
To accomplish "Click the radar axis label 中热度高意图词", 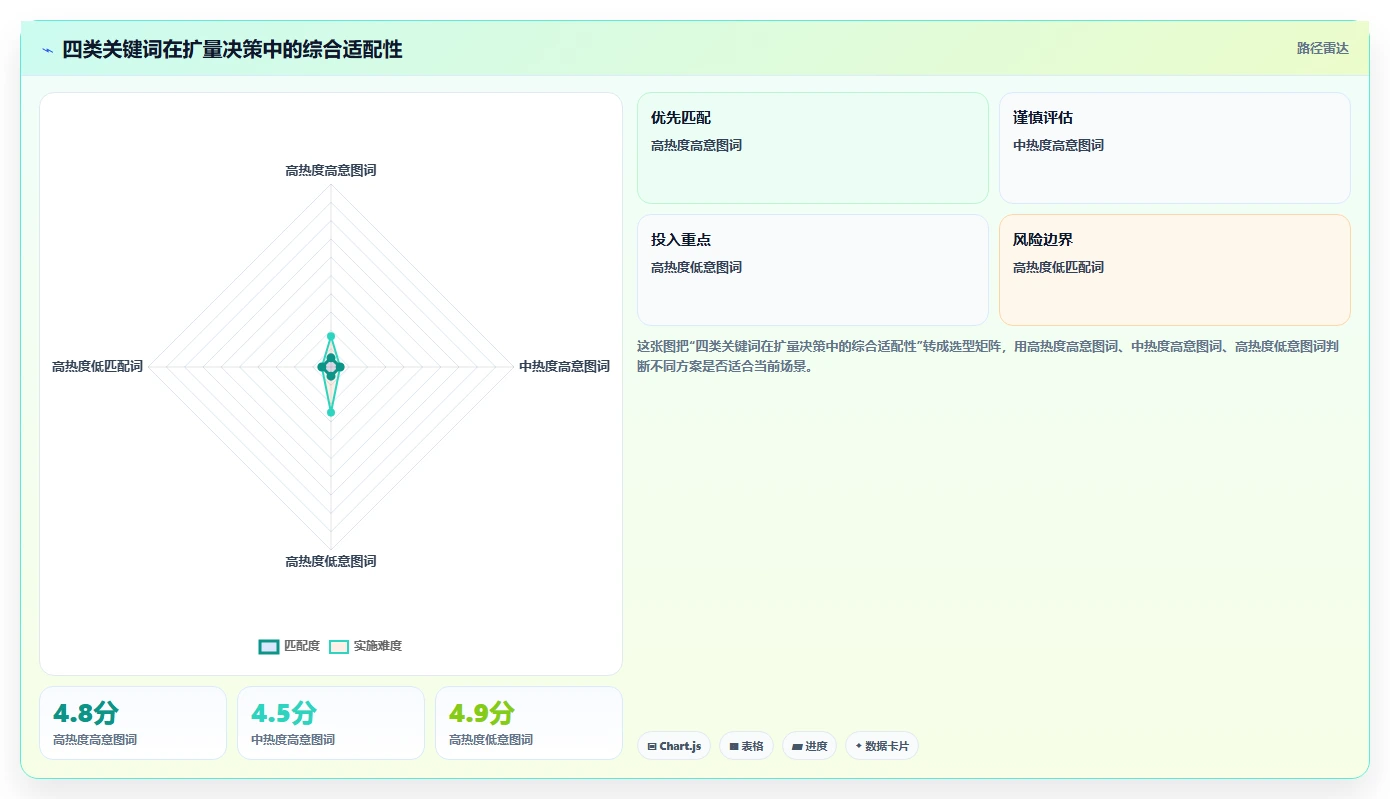I will pyautogui.click(x=564, y=366).
